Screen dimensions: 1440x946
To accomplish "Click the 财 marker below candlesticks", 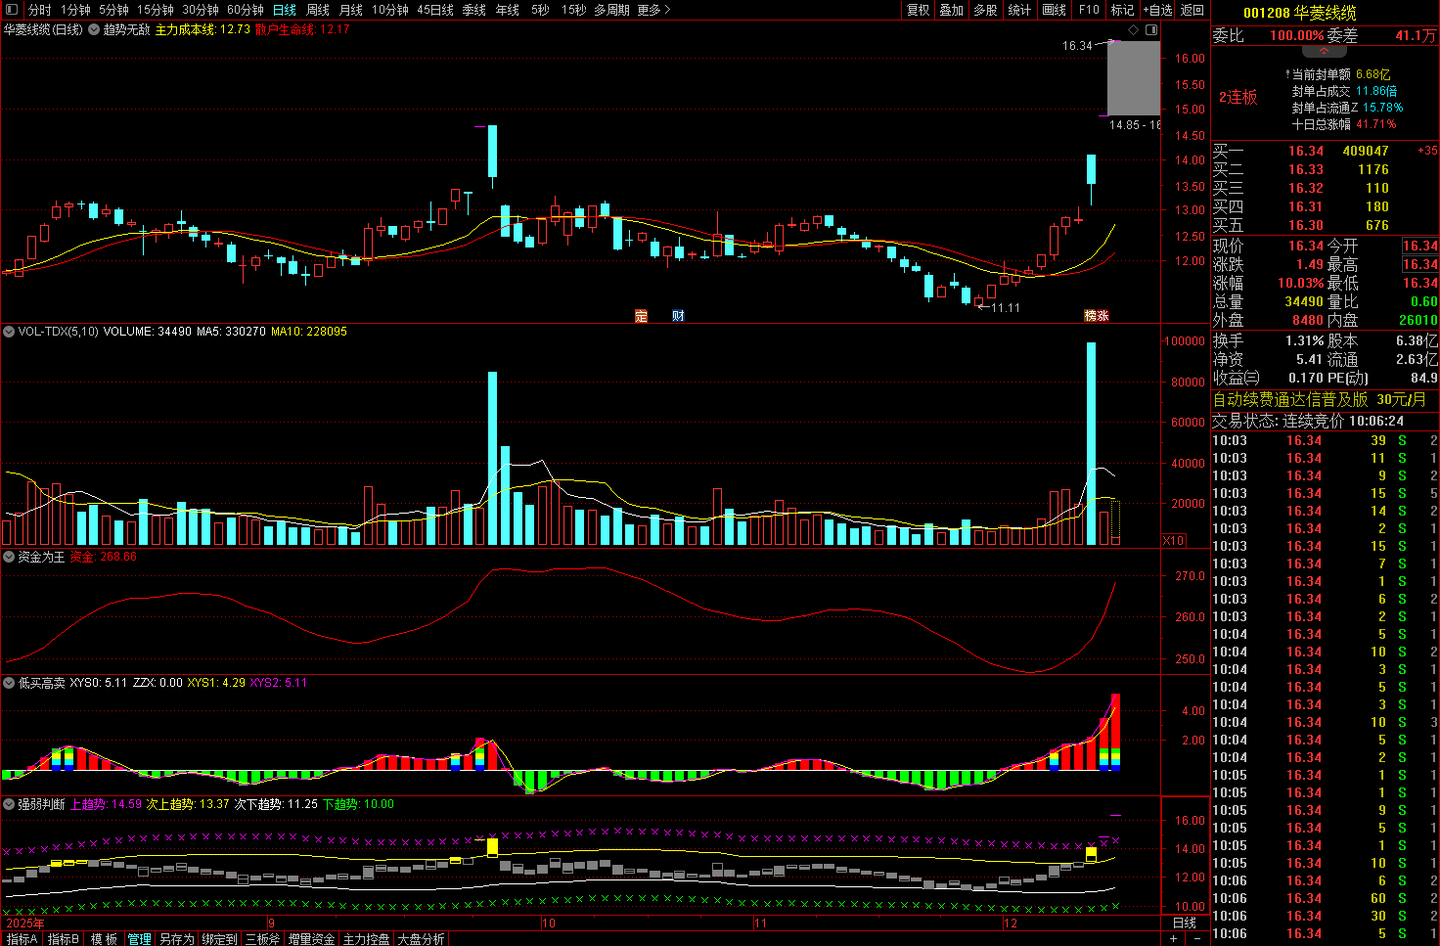I will pos(678,316).
